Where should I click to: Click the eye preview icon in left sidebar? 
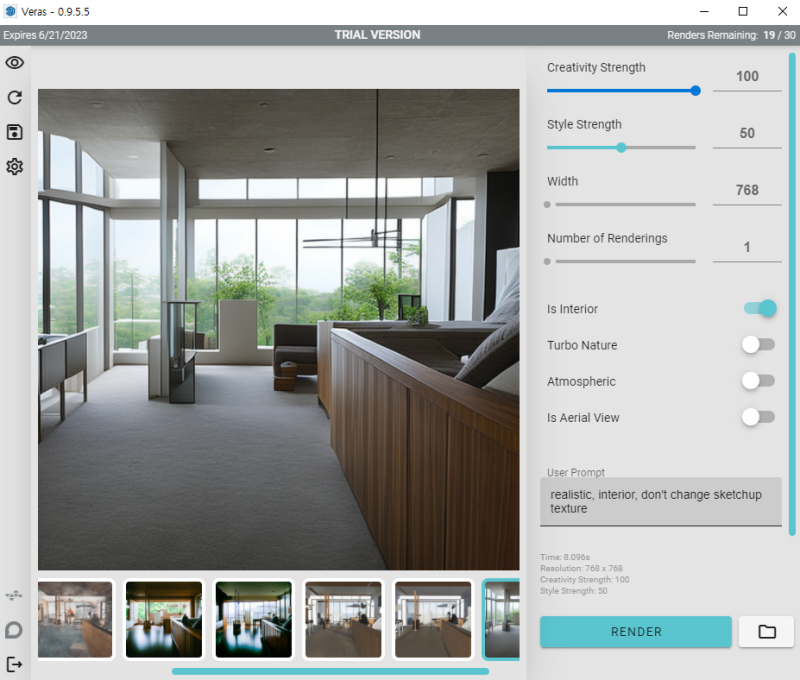coord(15,63)
